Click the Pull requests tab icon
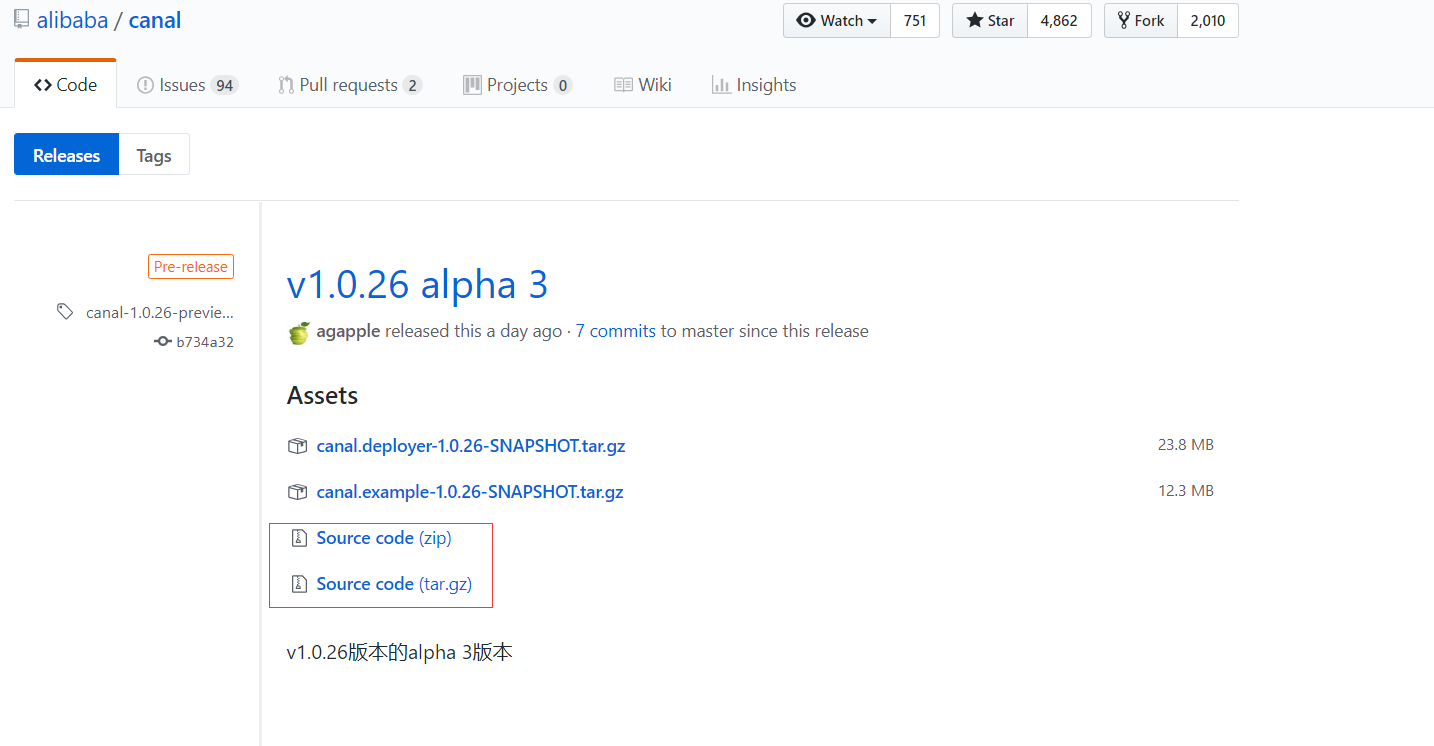 click(286, 85)
